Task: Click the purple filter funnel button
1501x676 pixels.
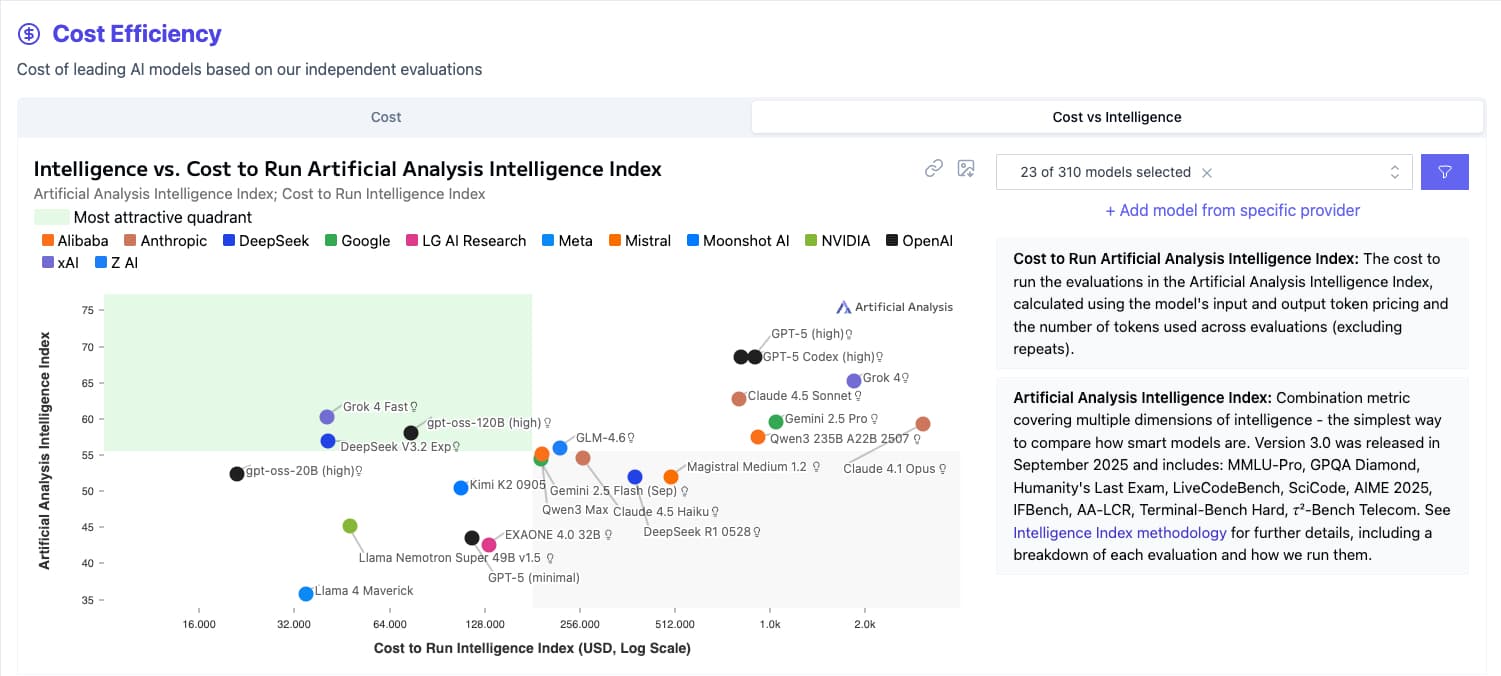Action: tap(1444, 172)
